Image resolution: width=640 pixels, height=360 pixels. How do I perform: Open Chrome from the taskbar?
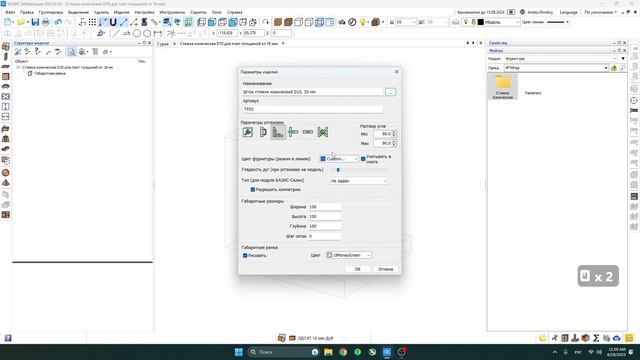coord(343,352)
